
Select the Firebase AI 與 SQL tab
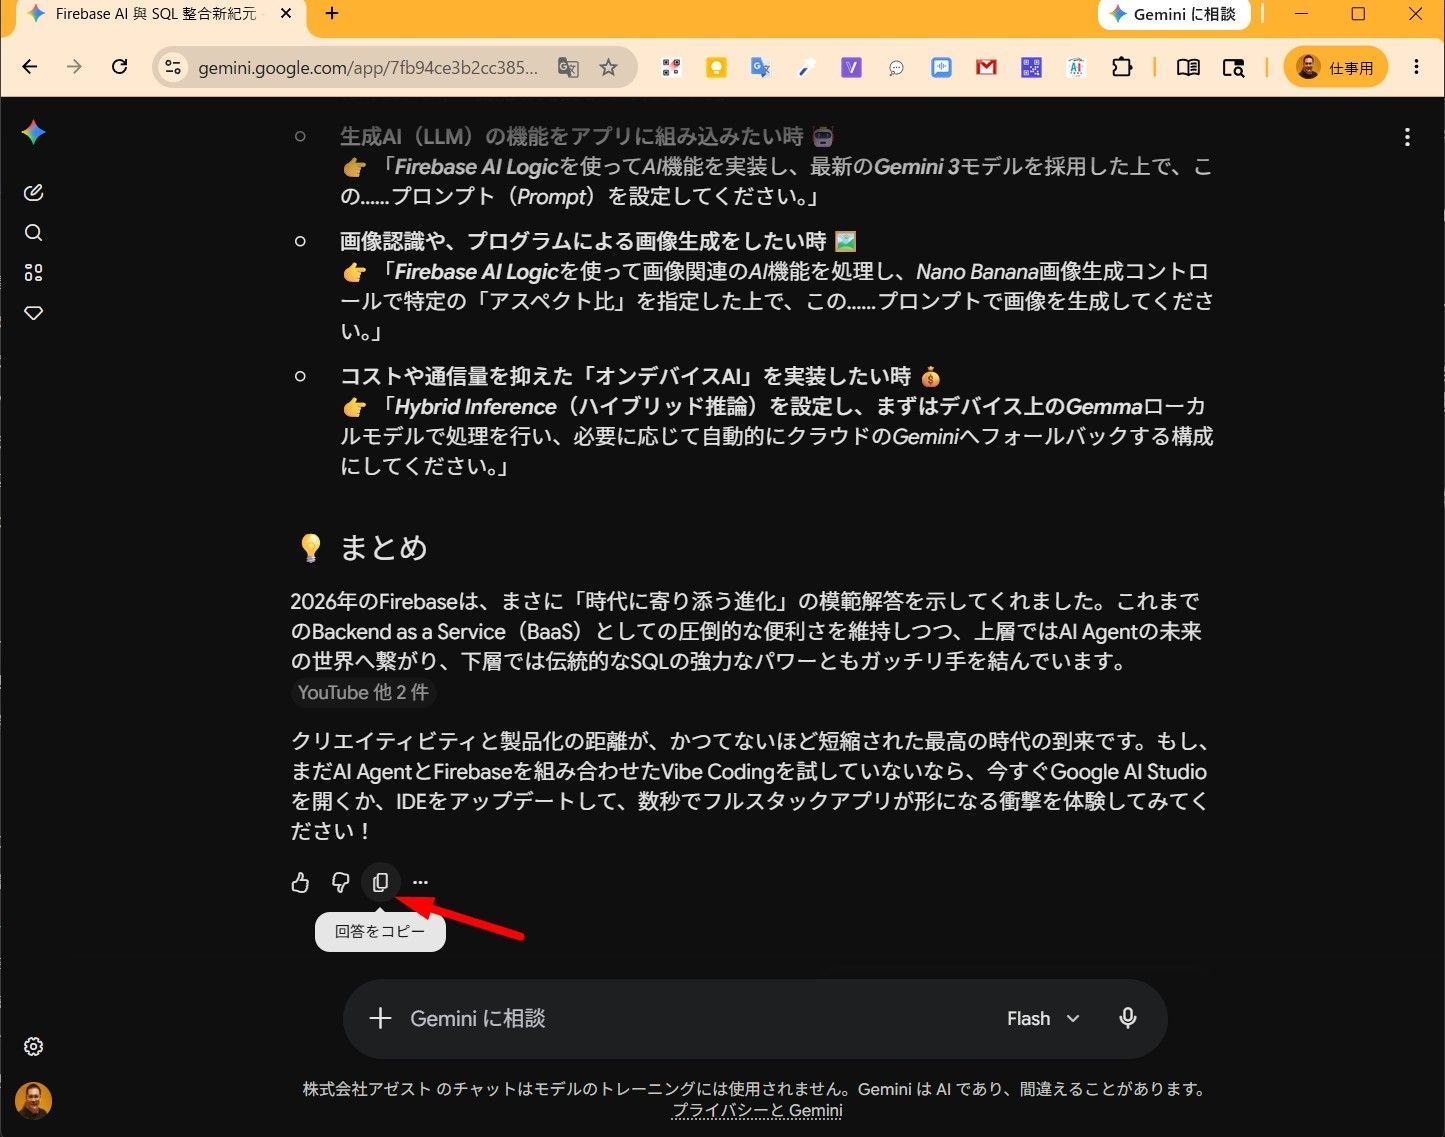[155, 14]
